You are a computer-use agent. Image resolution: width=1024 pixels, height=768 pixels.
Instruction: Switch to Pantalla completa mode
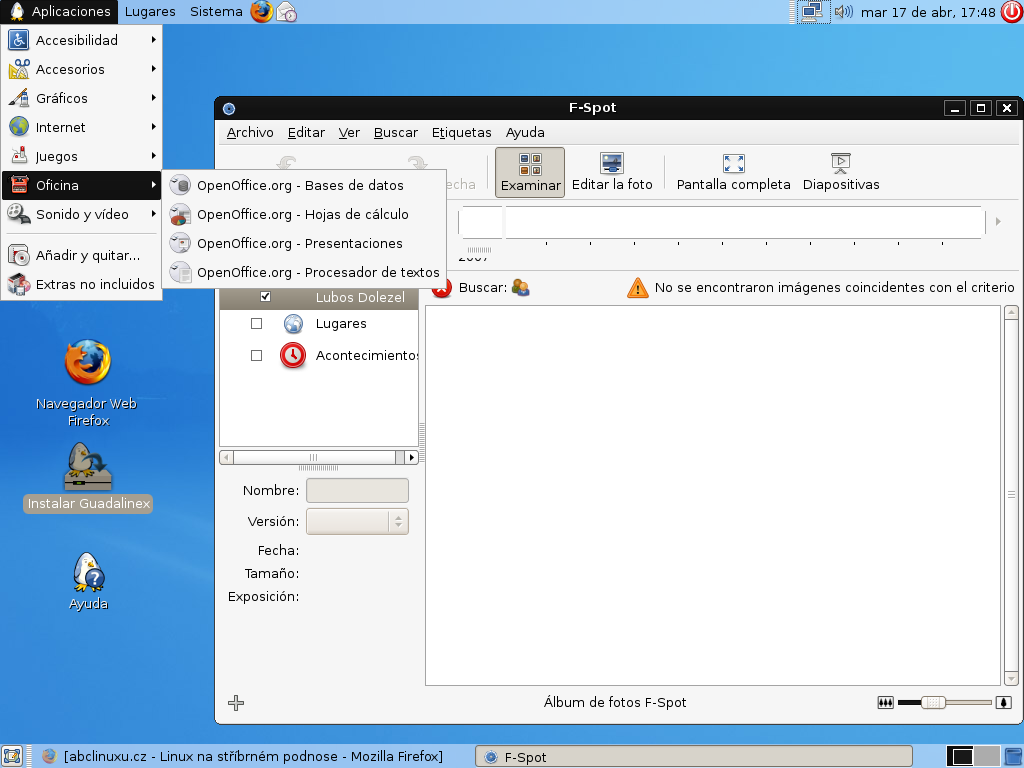(x=733, y=172)
